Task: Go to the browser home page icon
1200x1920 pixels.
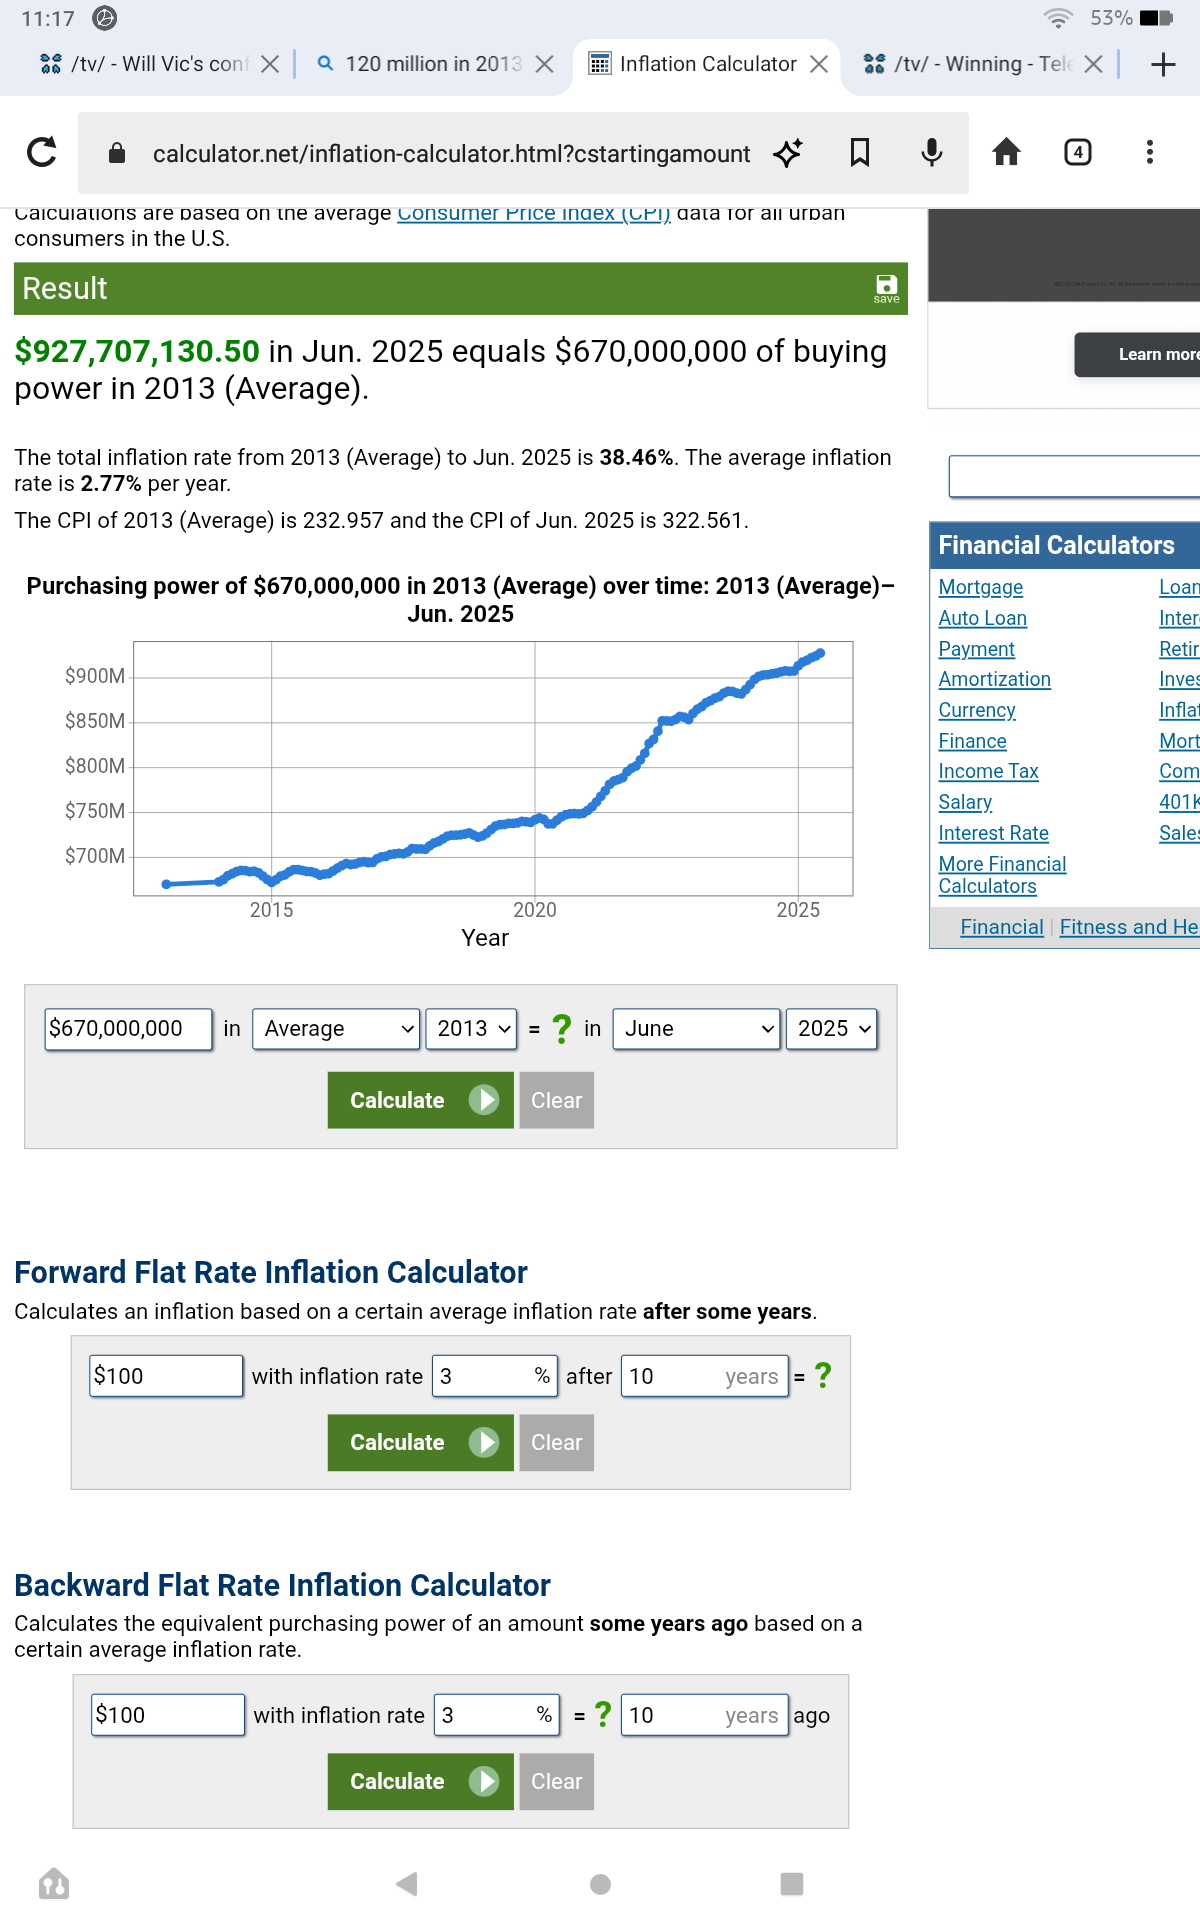Action: click(1006, 152)
